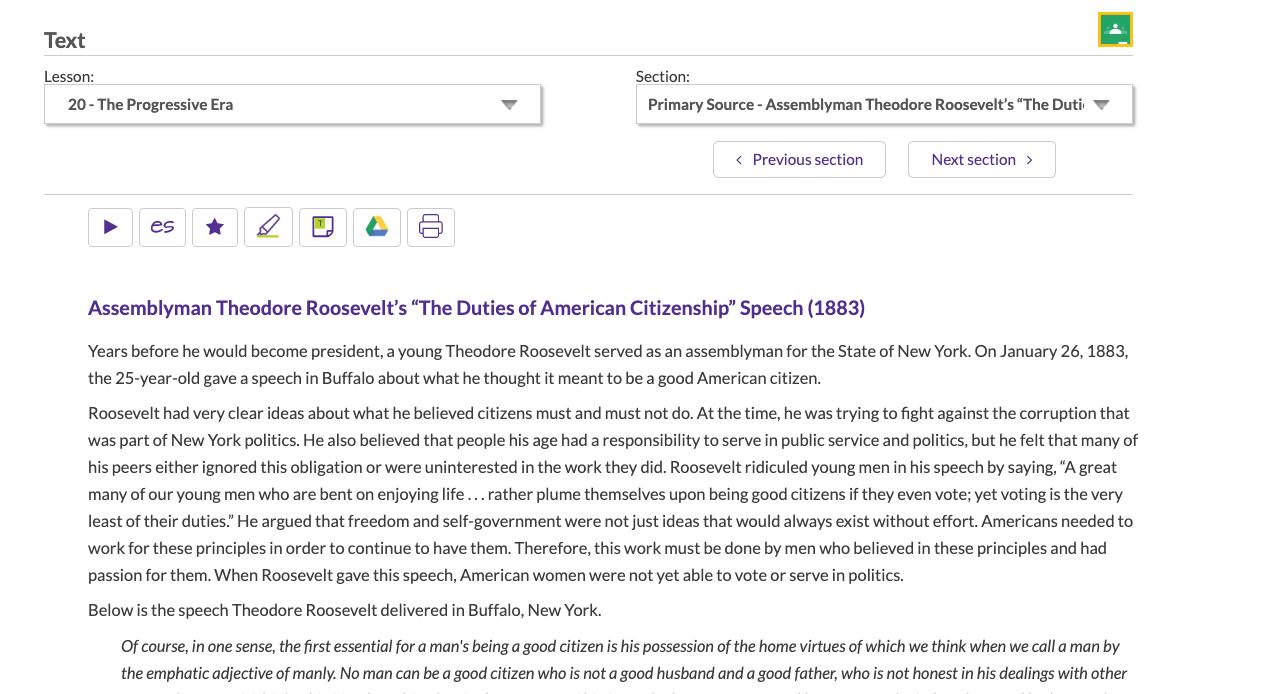Save text to Google Drive
This screenshot has width=1283, height=694.
point(377,227)
